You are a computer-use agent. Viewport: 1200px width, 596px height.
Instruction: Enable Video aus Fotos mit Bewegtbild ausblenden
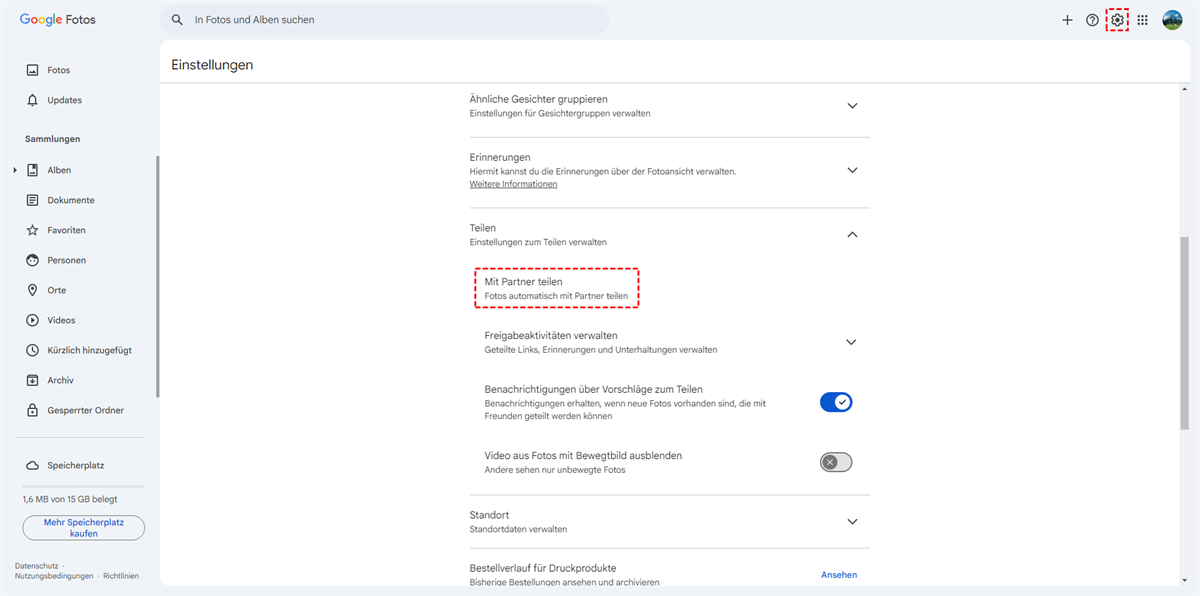[x=835, y=462]
